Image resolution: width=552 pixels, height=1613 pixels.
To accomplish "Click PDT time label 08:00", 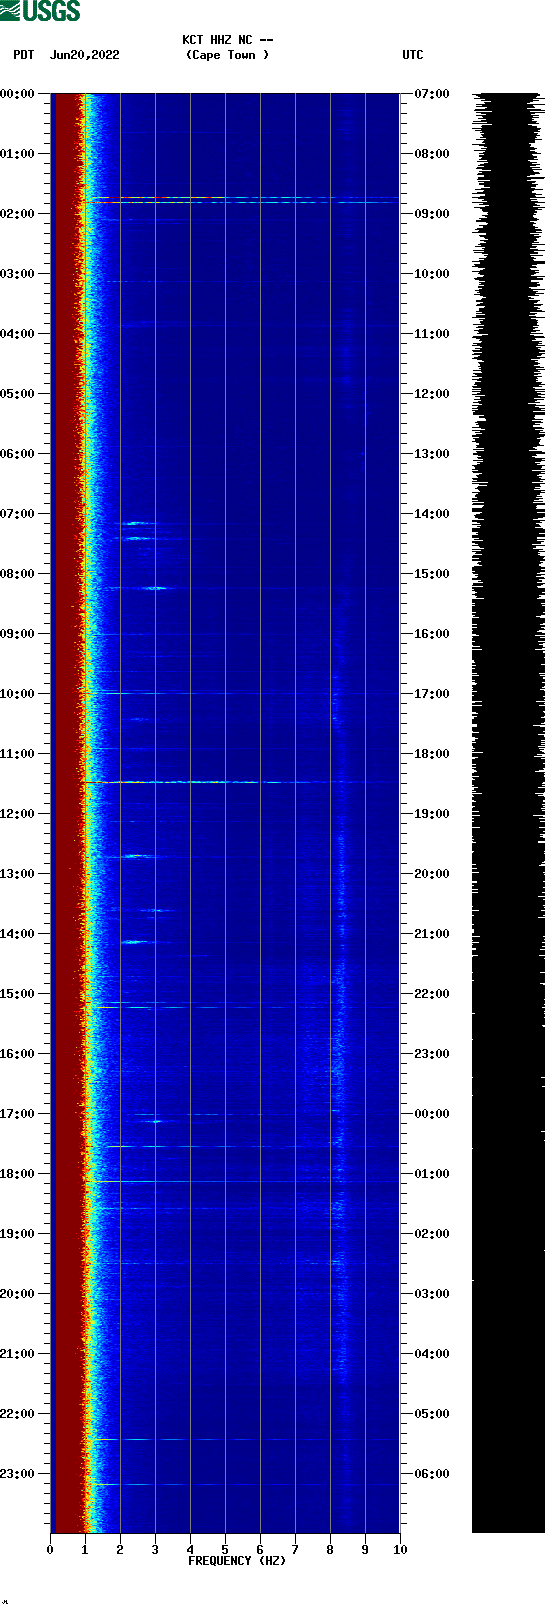I will (18, 574).
